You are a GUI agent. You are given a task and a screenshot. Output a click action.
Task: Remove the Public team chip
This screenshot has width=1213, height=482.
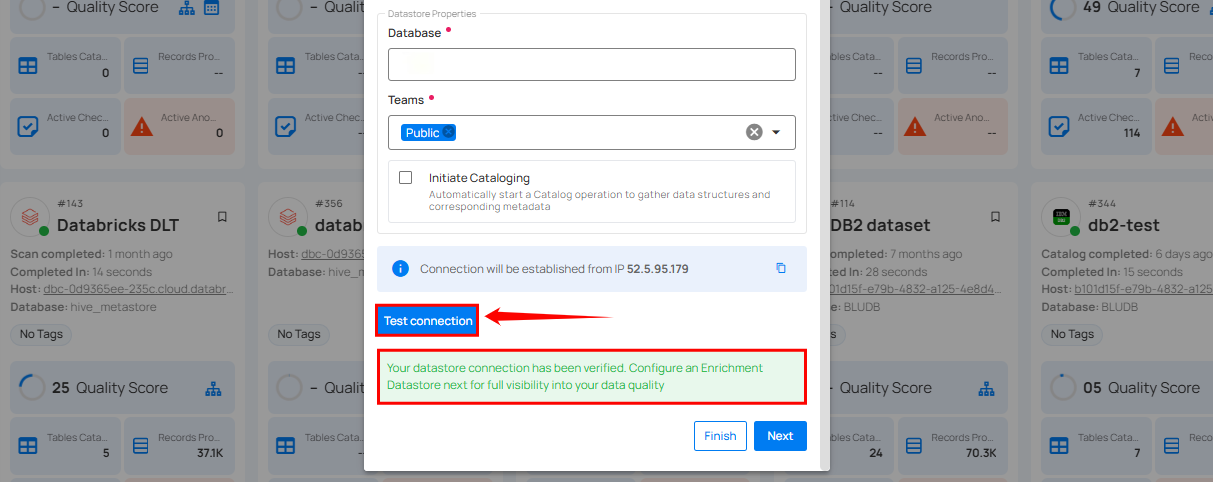(449, 133)
